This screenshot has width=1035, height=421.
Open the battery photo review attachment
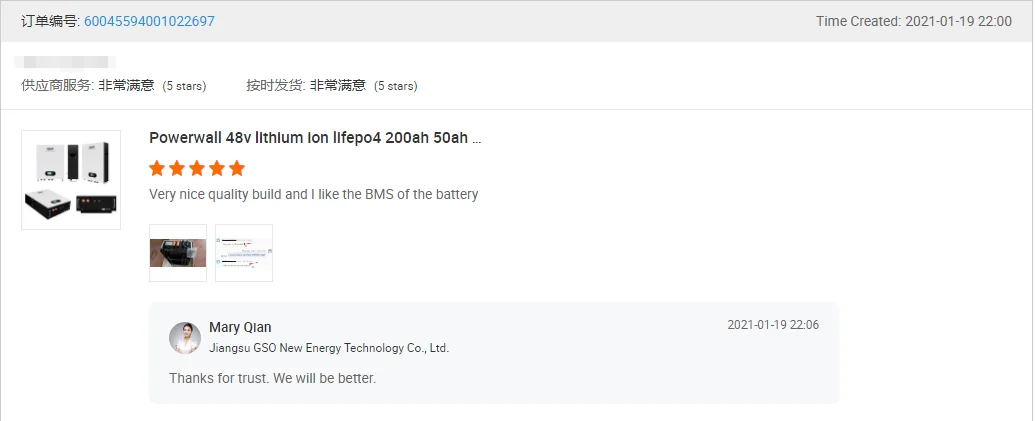coord(178,253)
